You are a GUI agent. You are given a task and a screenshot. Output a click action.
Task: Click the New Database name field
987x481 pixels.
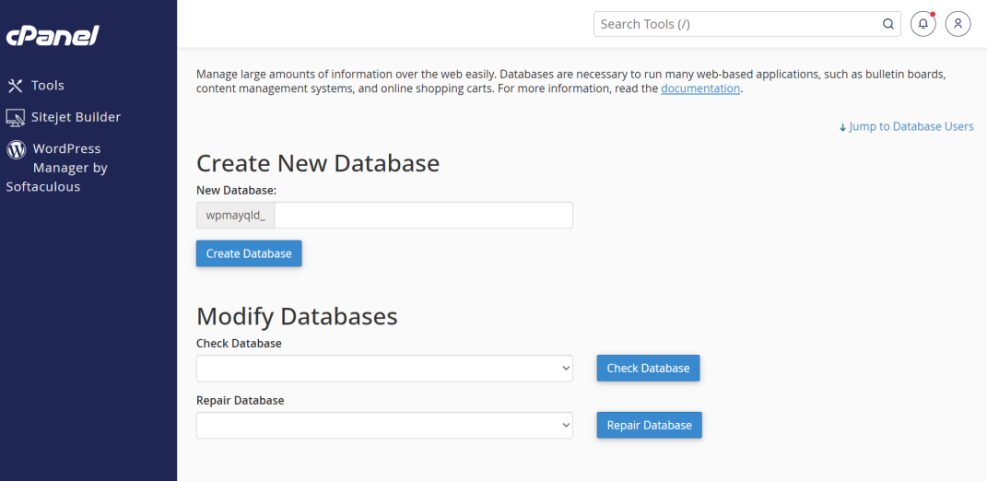coord(424,215)
